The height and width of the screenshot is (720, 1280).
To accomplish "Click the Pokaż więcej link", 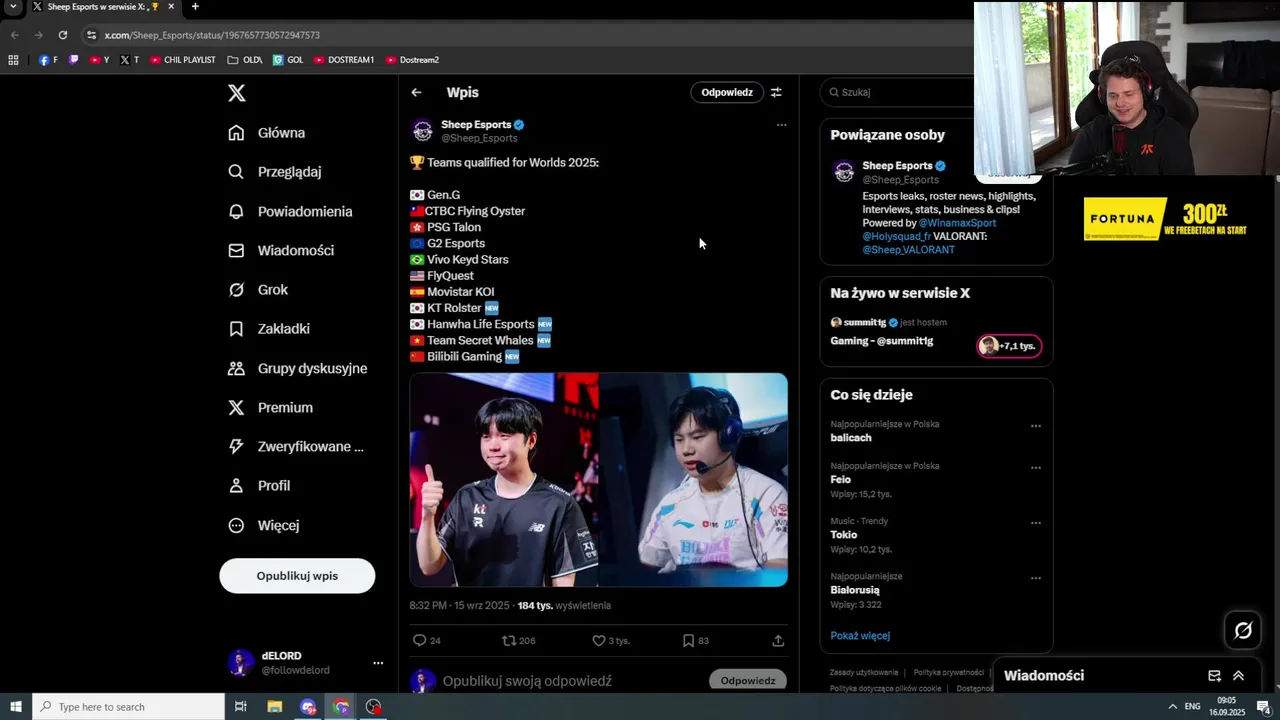I will [860, 636].
